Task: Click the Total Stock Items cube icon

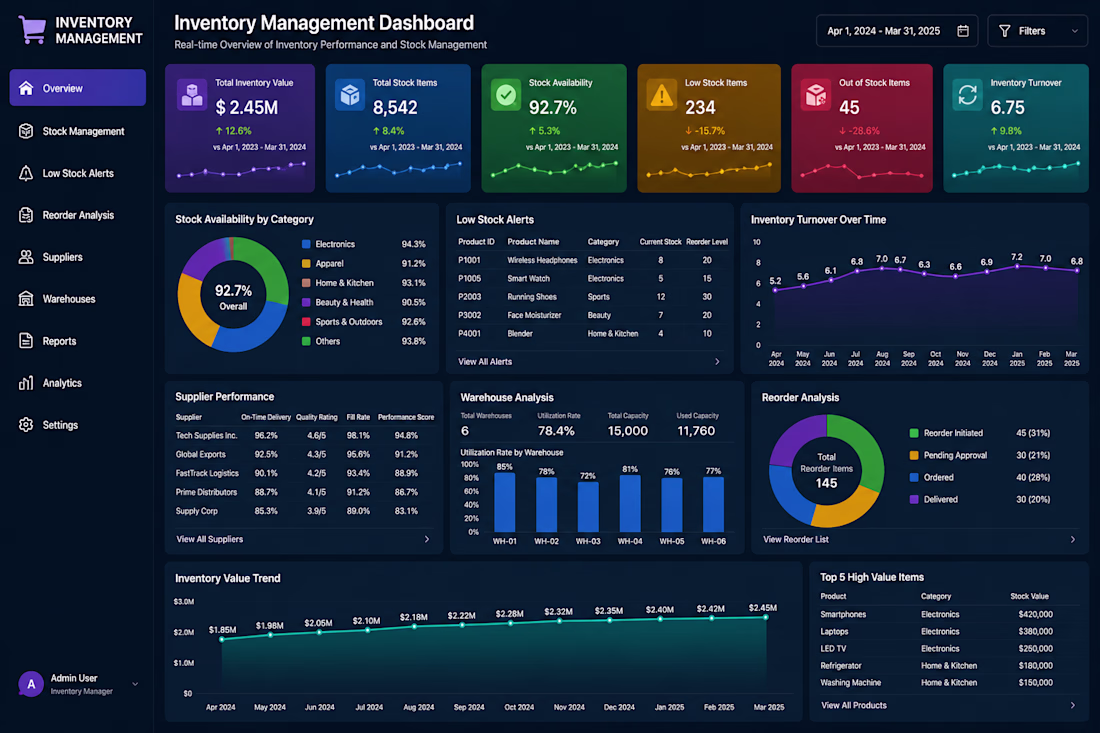Action: click(349, 95)
